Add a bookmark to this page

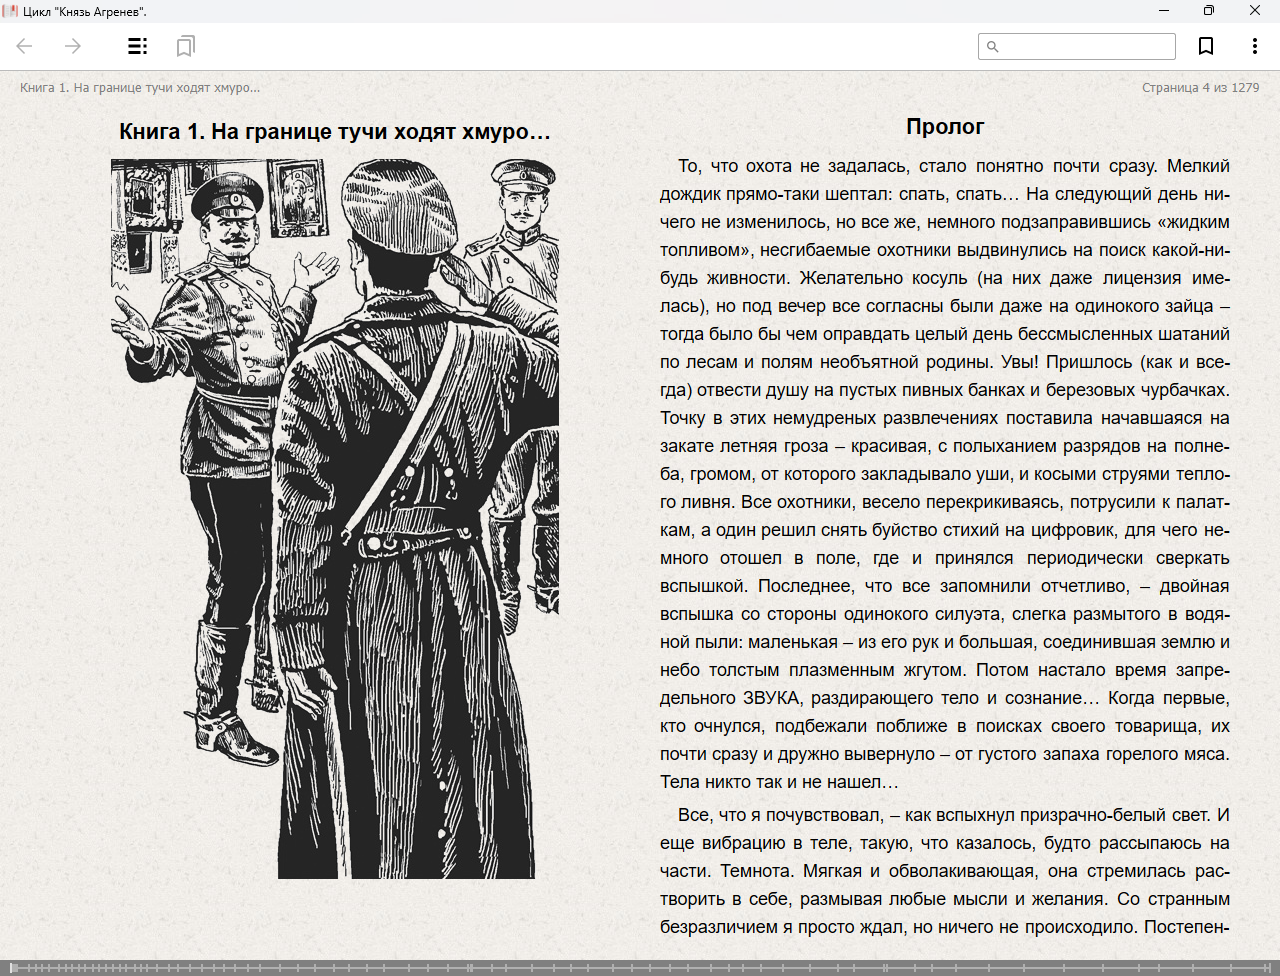pyautogui.click(x=1206, y=46)
